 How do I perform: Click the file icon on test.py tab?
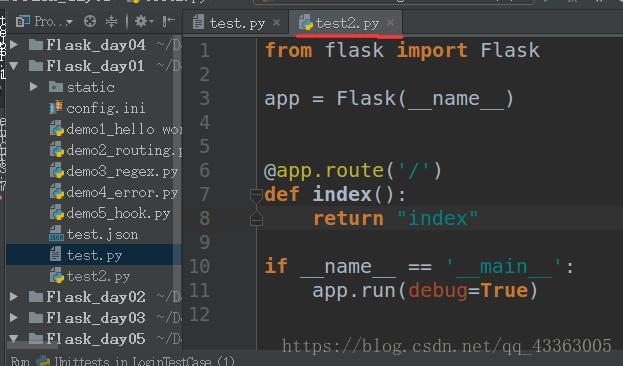pyautogui.click(x=198, y=23)
